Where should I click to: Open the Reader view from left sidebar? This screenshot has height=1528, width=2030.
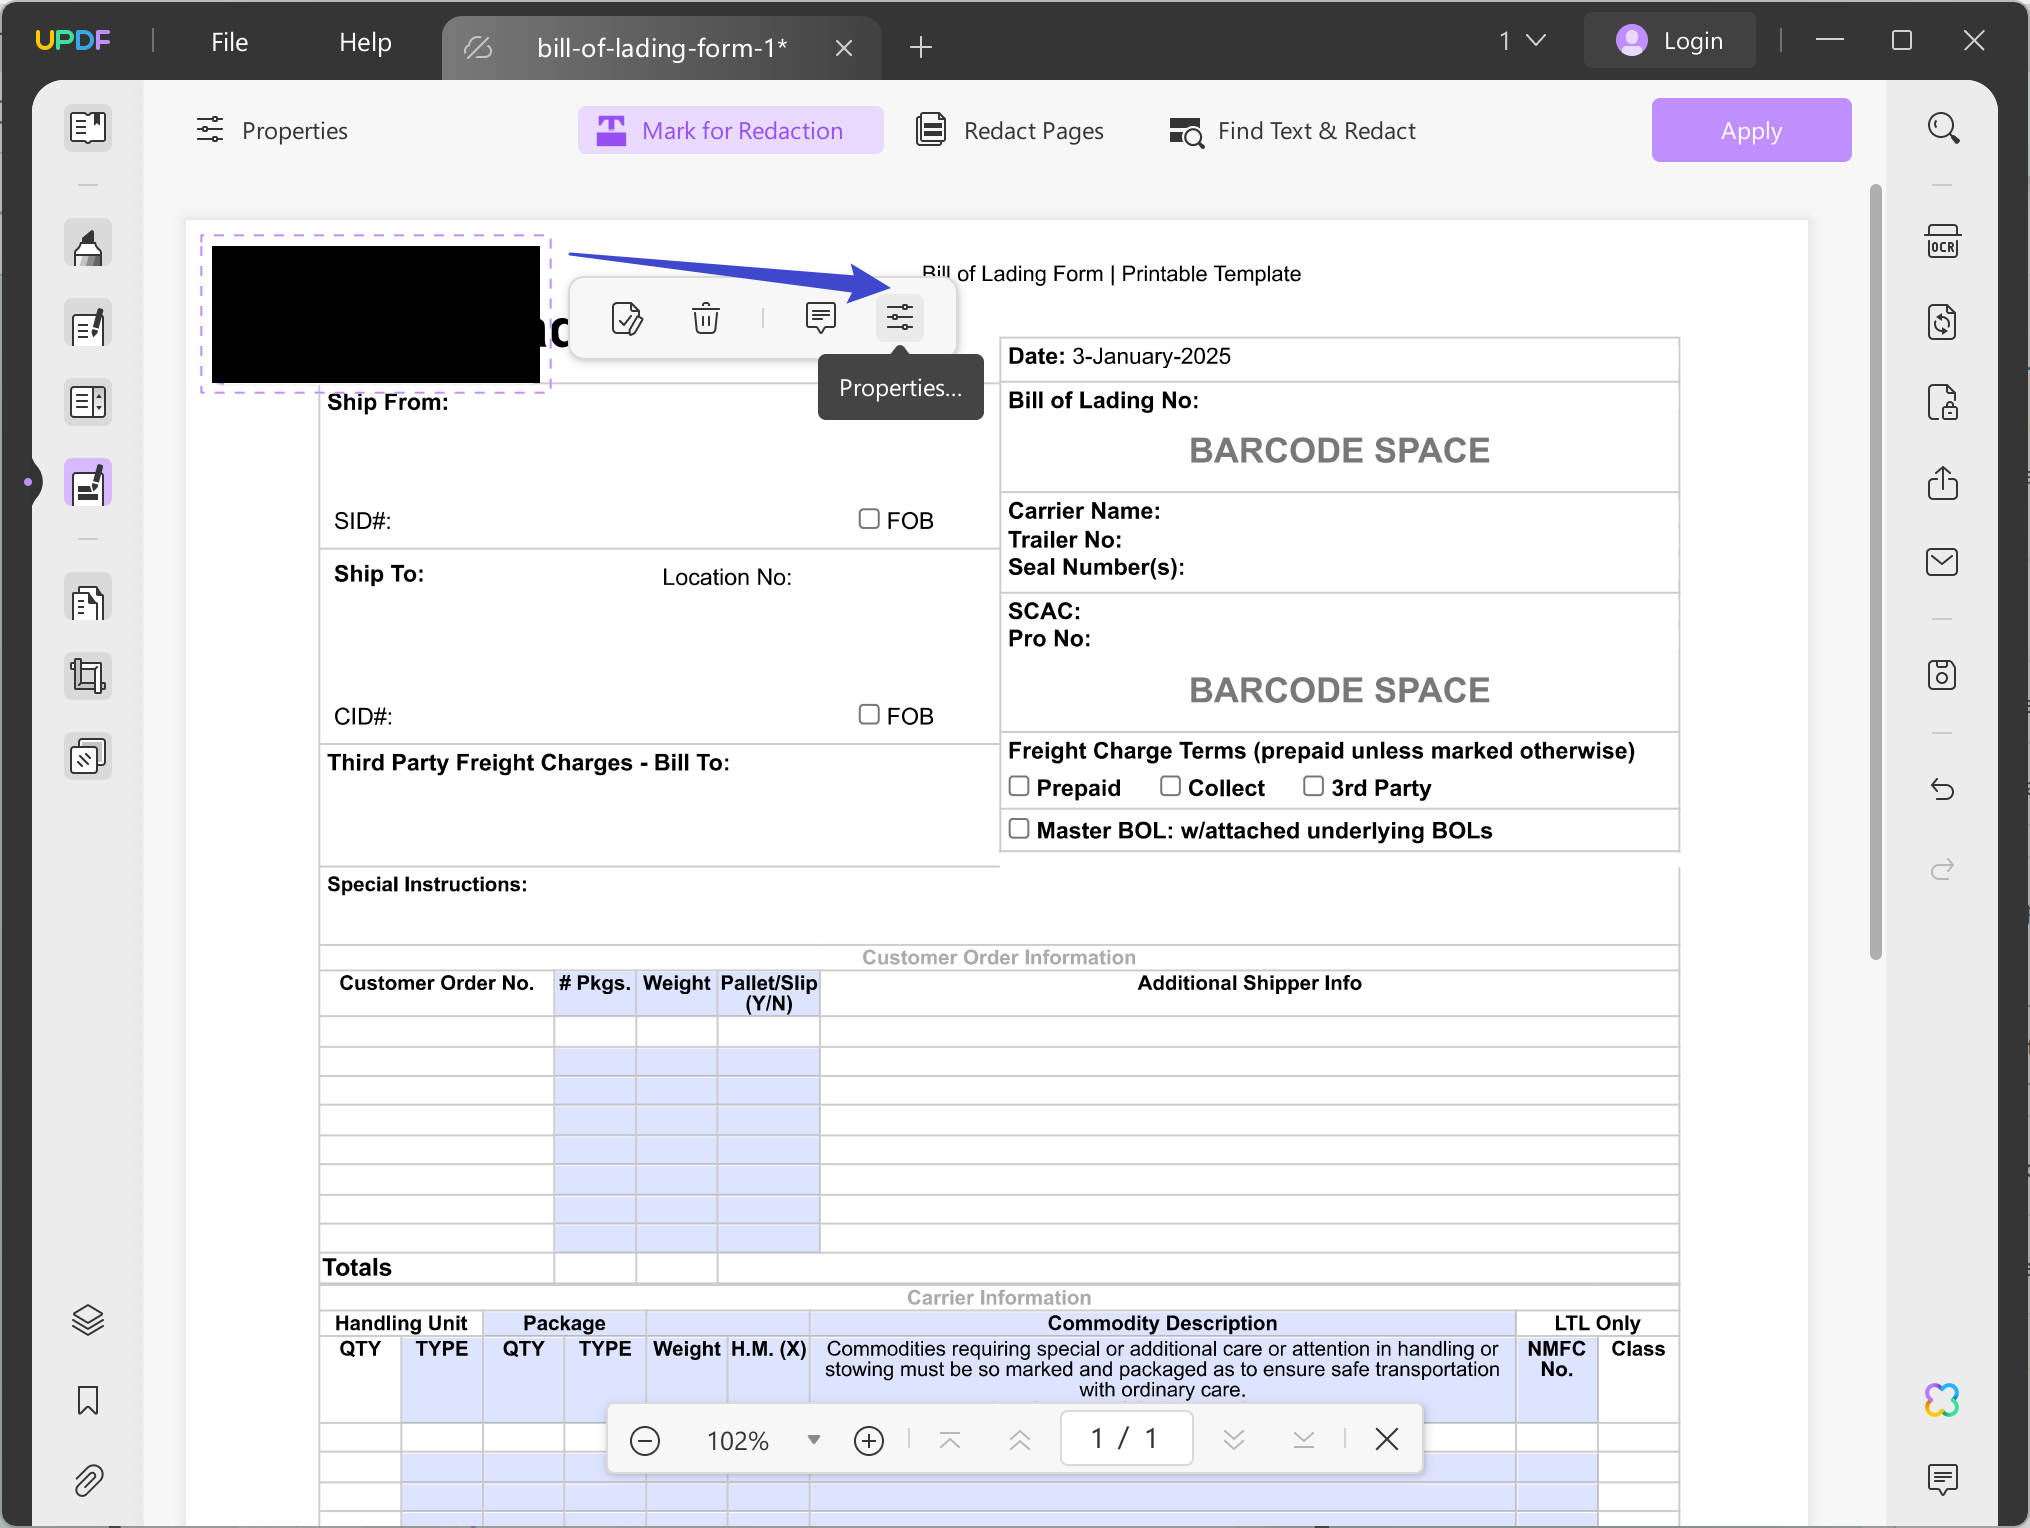pos(88,127)
